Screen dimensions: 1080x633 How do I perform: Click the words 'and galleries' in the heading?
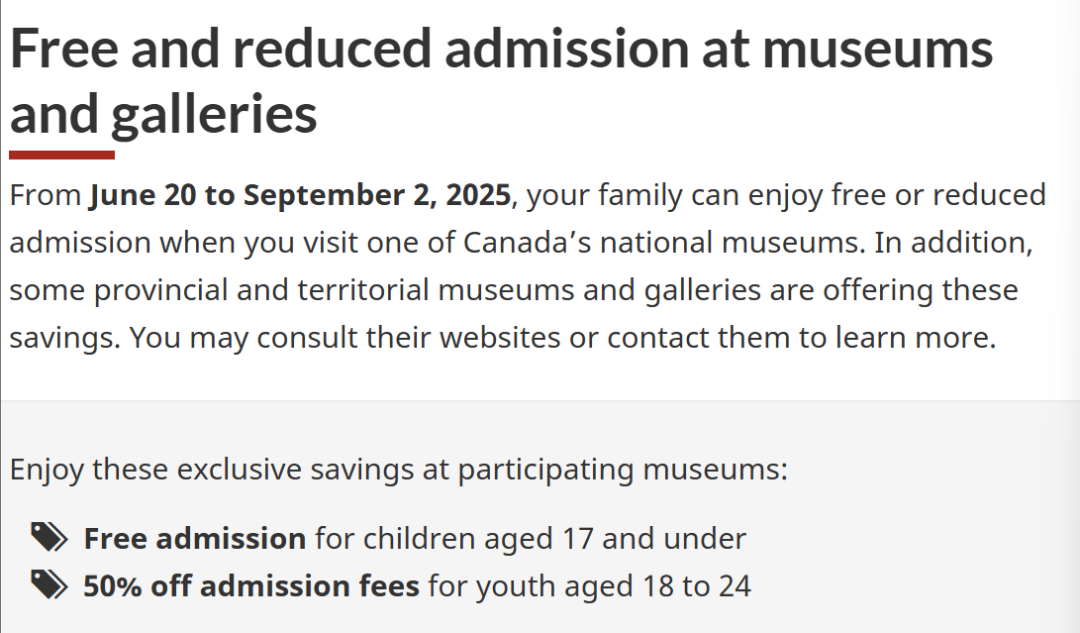pos(163,114)
